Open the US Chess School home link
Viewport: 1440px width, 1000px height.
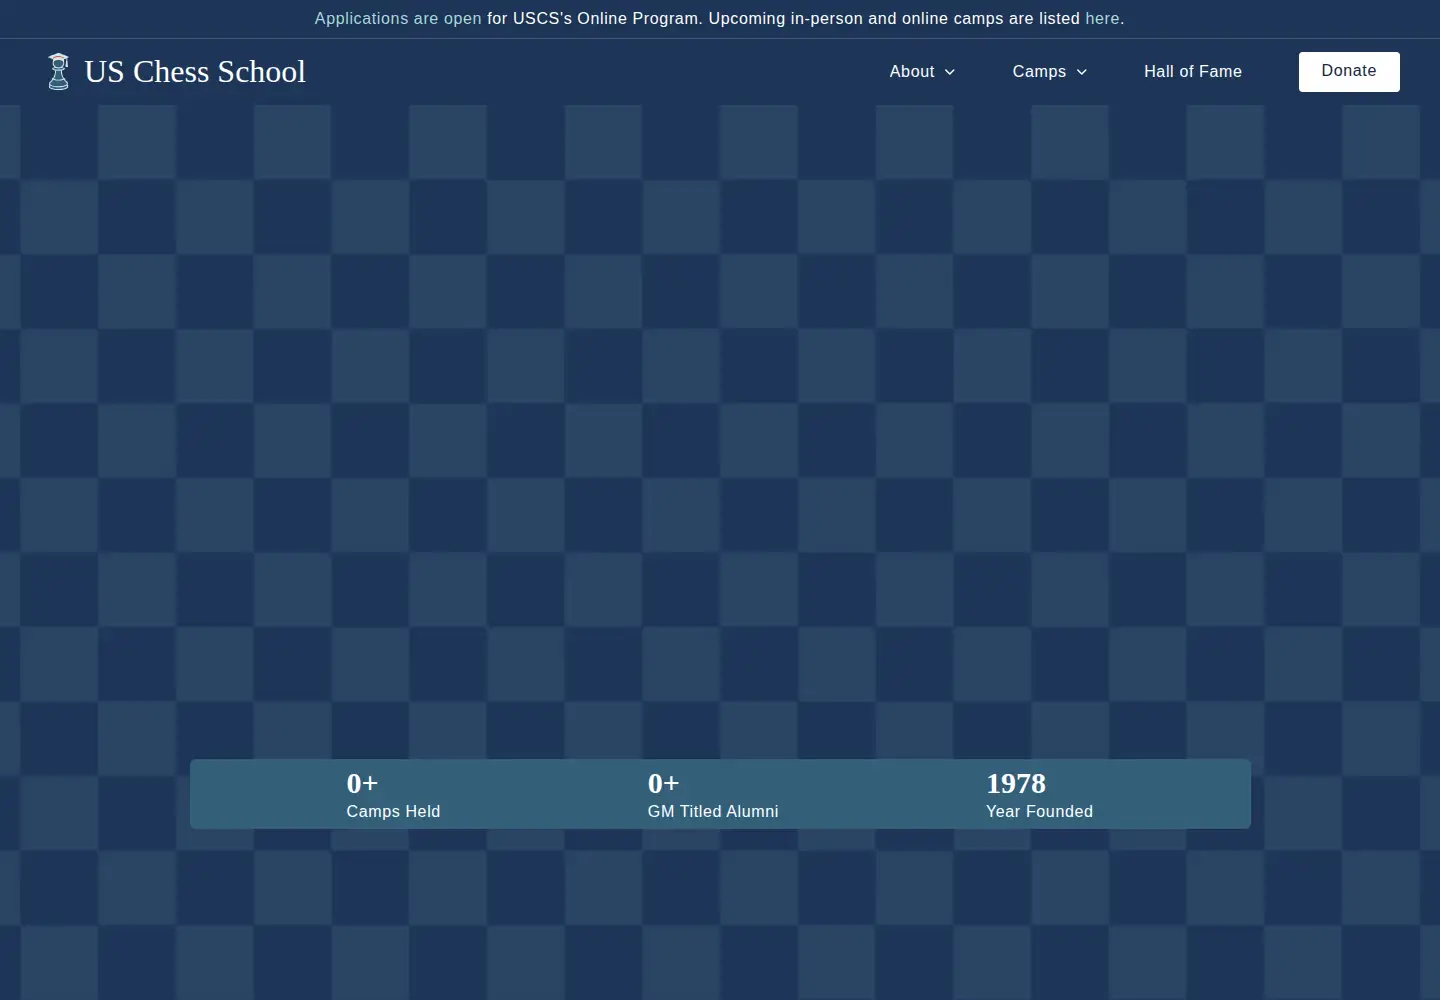[x=177, y=72]
